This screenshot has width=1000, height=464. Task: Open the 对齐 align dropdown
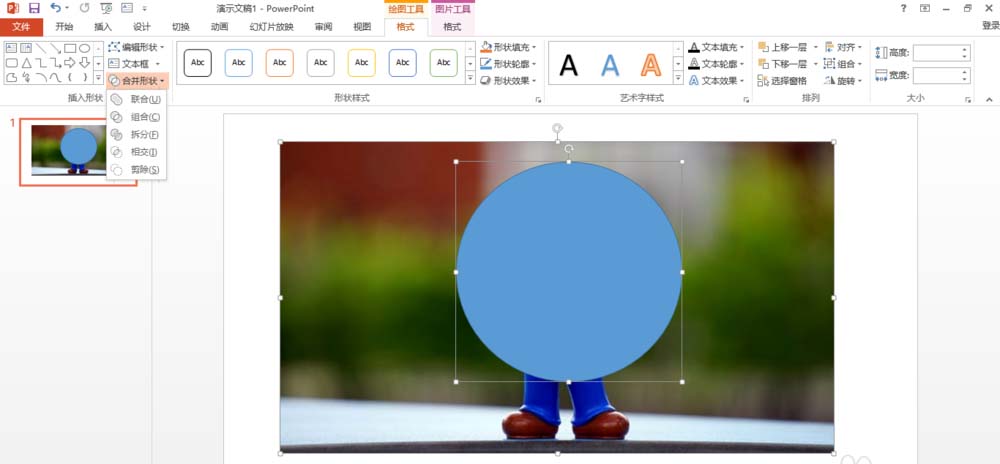[x=844, y=47]
